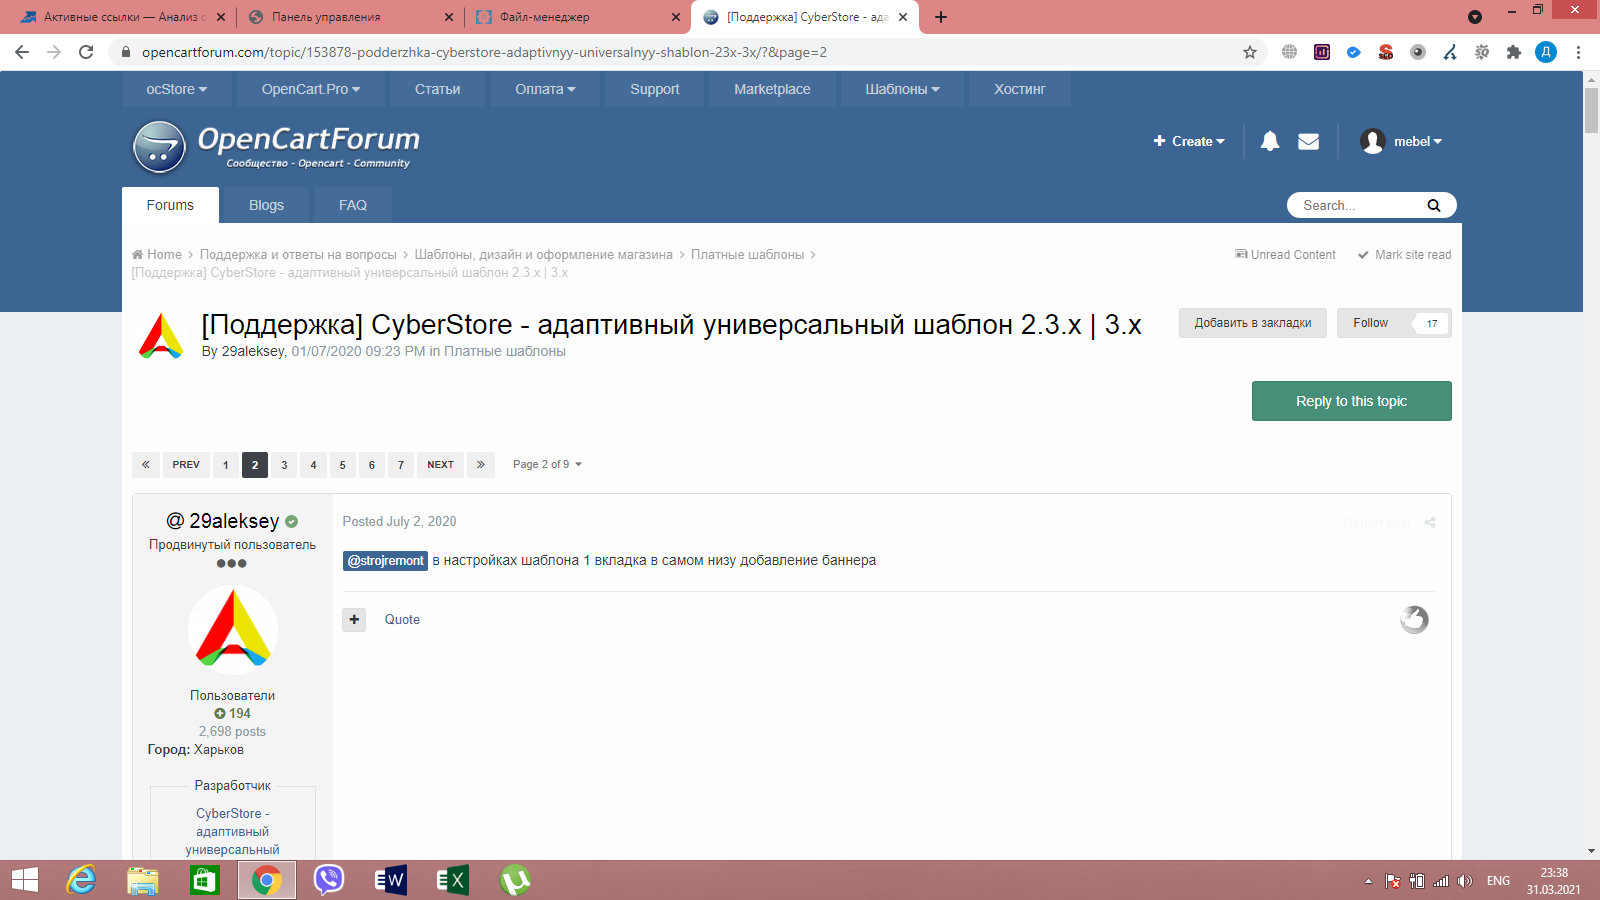Bookmark this page with star icon
Viewport: 1600px width, 900px height.
pyautogui.click(x=1250, y=52)
